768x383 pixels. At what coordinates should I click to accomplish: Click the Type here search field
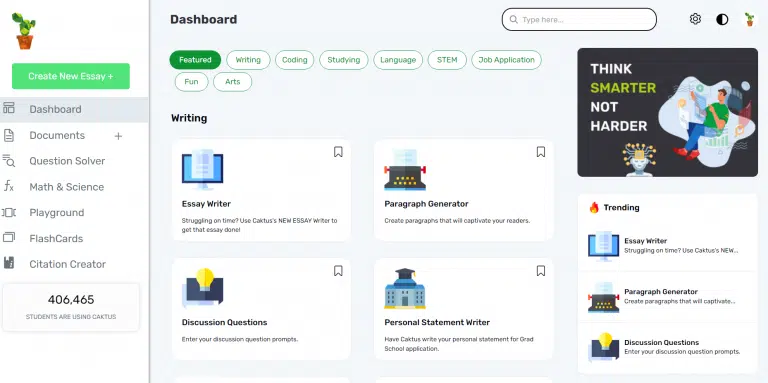(x=579, y=20)
